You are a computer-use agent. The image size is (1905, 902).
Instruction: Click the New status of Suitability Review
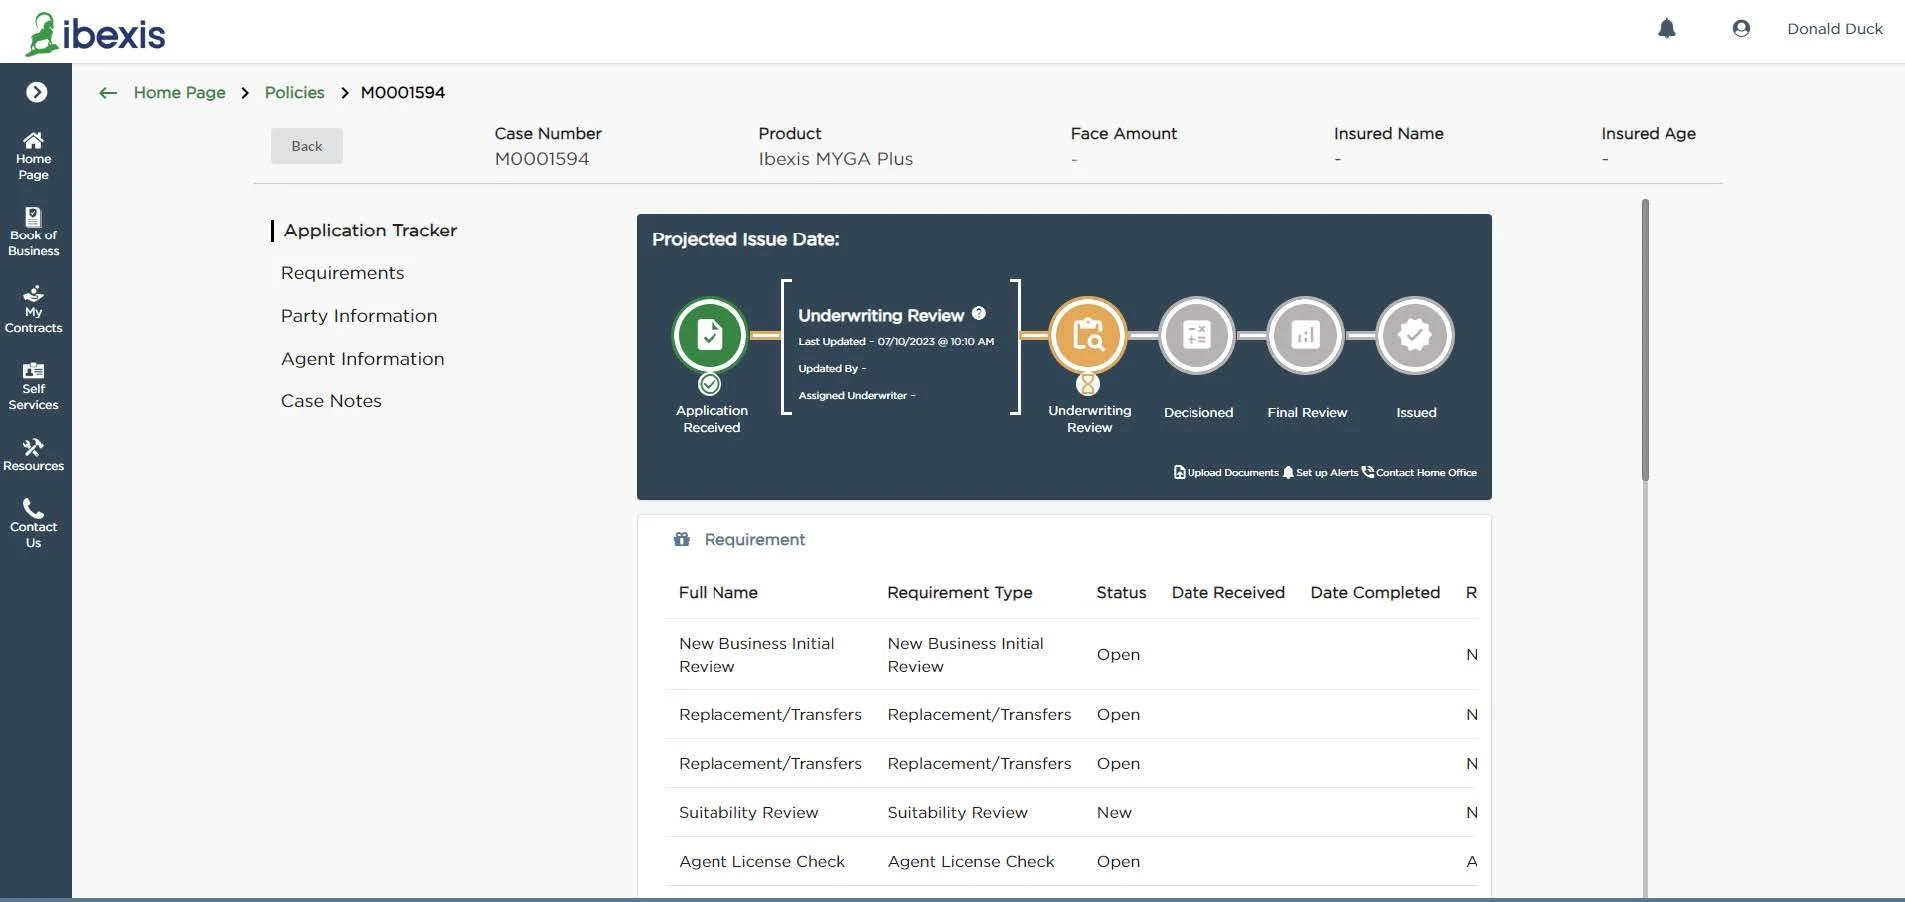click(1114, 813)
